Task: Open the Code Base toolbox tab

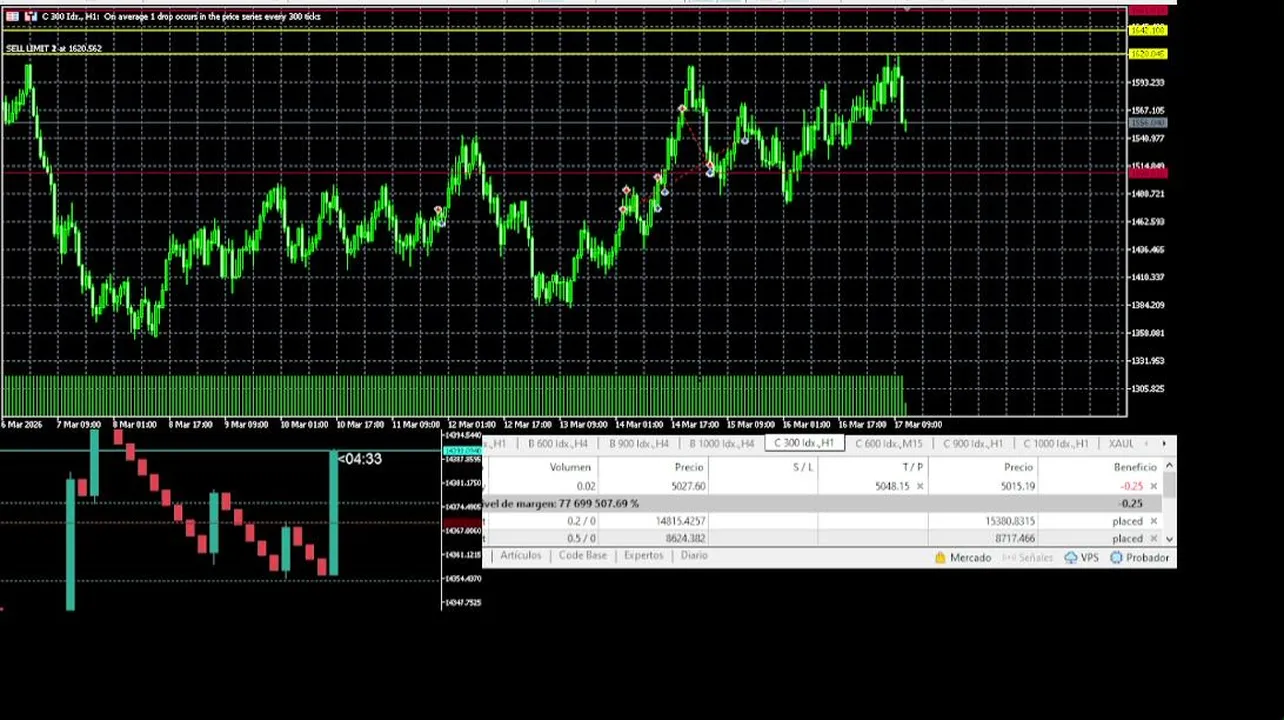Action: (582, 555)
